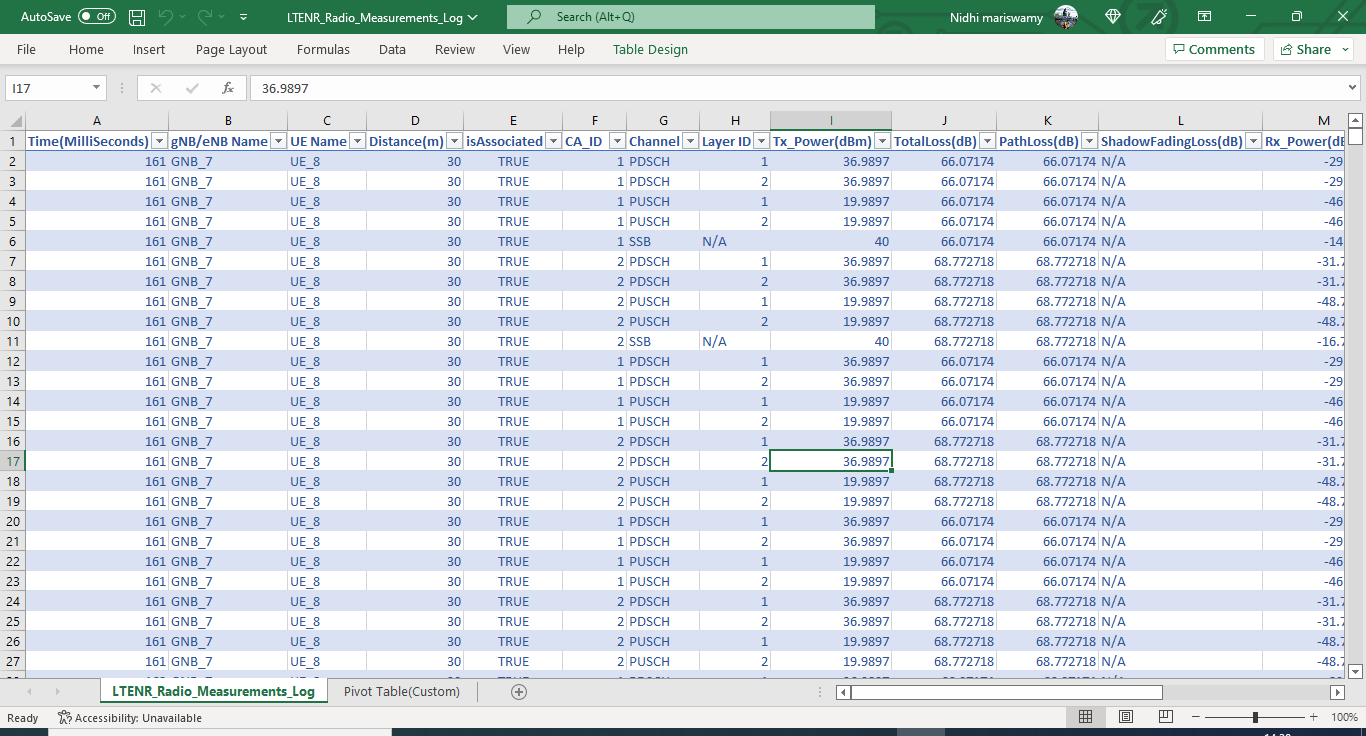The image size is (1366, 736).
Task: Open the PathLoss(dB) filter dropdown
Action: point(1089,141)
